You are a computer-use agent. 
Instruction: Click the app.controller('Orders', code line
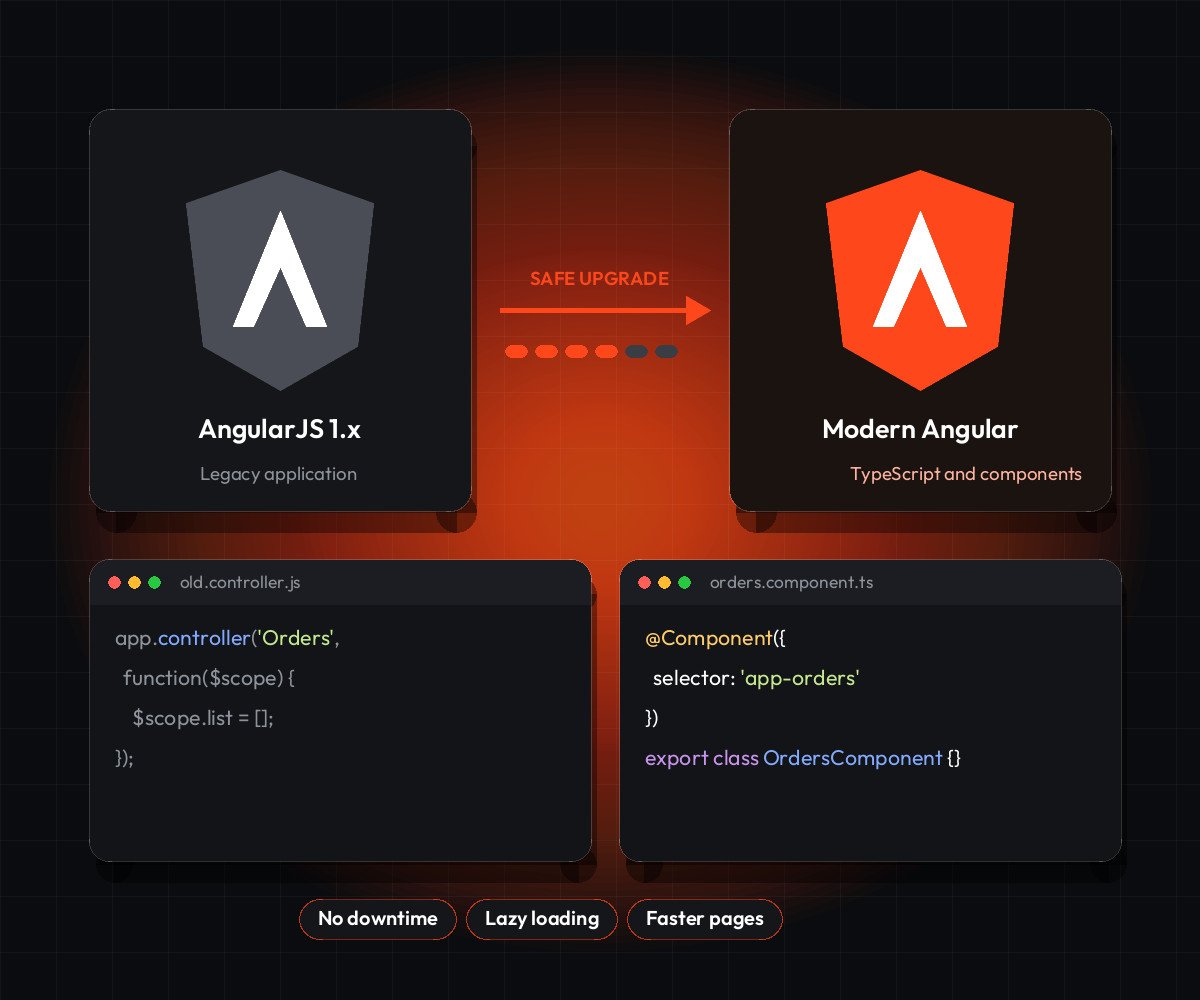point(227,638)
